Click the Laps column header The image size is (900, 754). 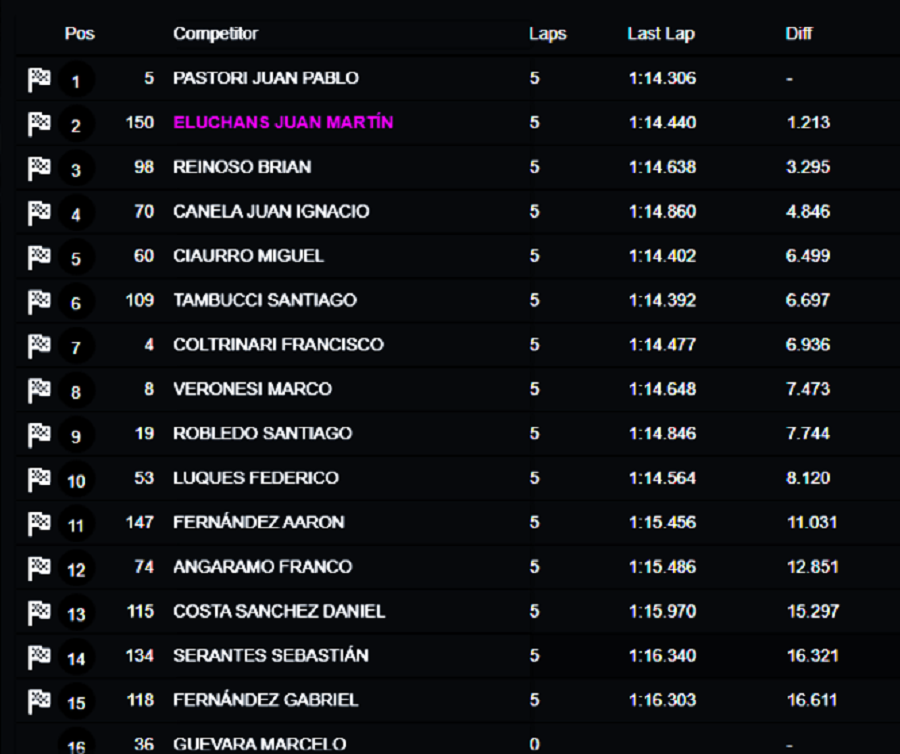[x=548, y=34]
